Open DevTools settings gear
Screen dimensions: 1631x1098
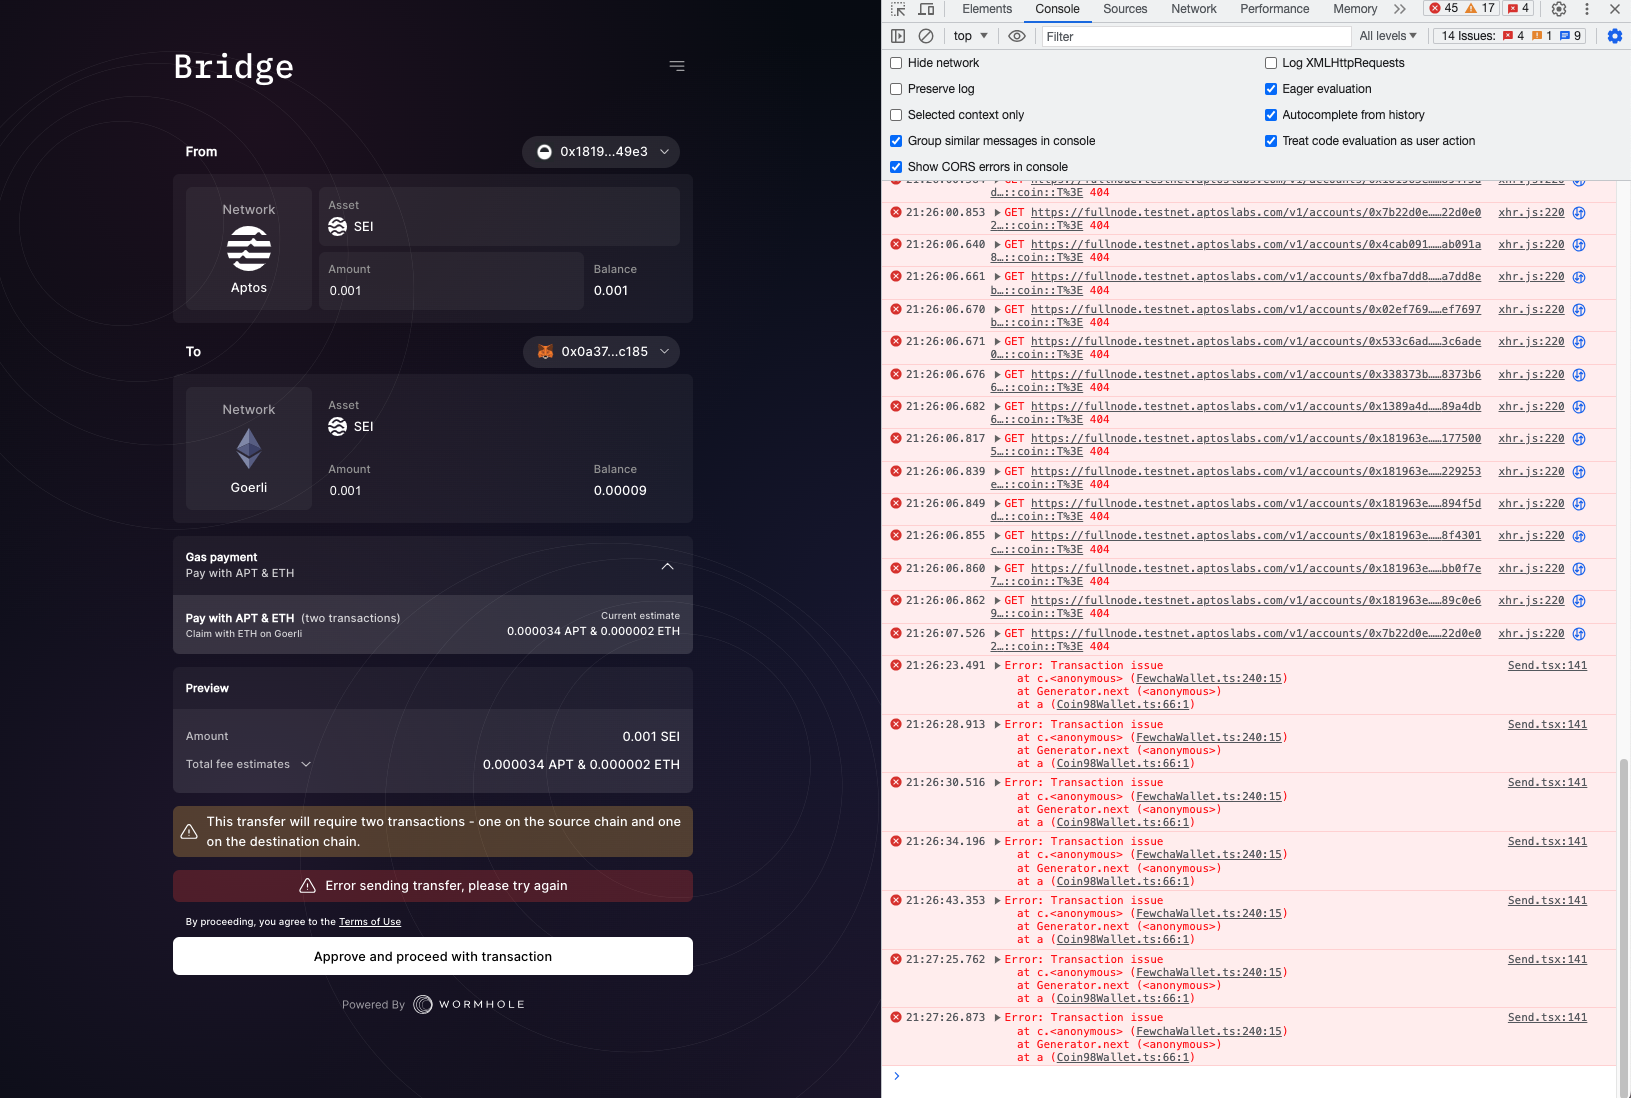click(1558, 9)
